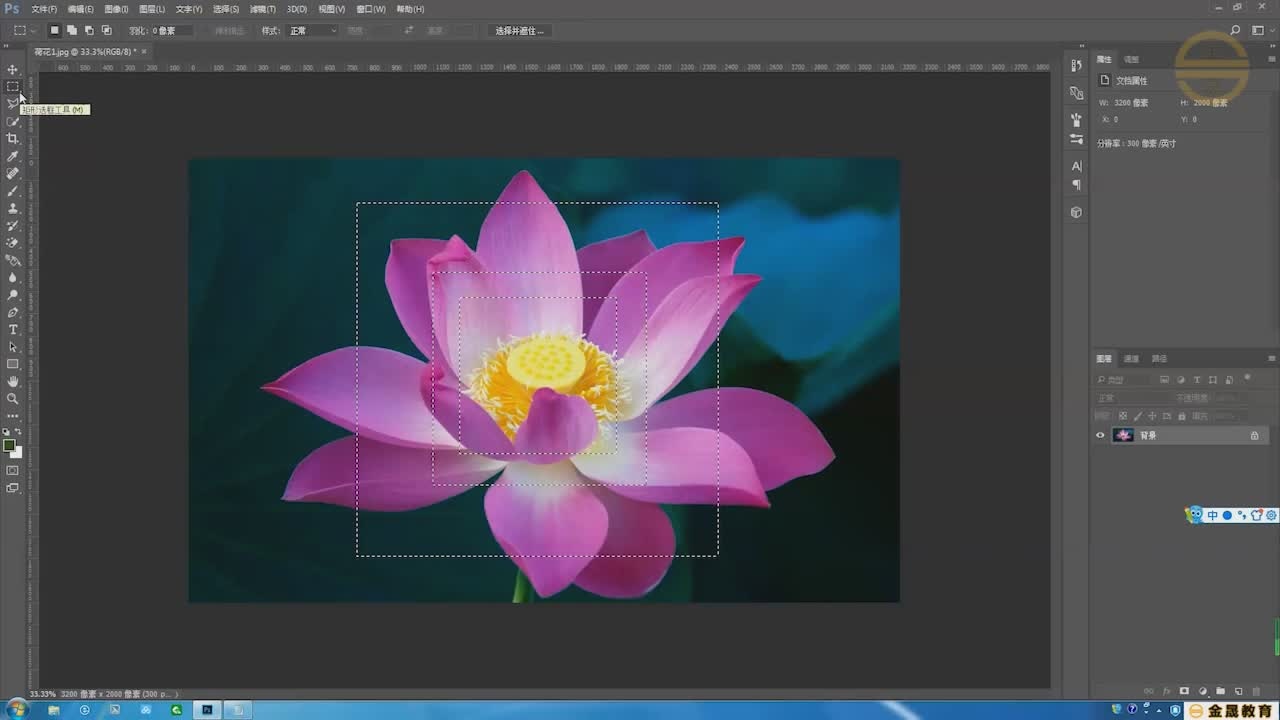The width and height of the screenshot is (1280, 720).
Task: Open the 样式 style dropdown
Action: (x=312, y=31)
